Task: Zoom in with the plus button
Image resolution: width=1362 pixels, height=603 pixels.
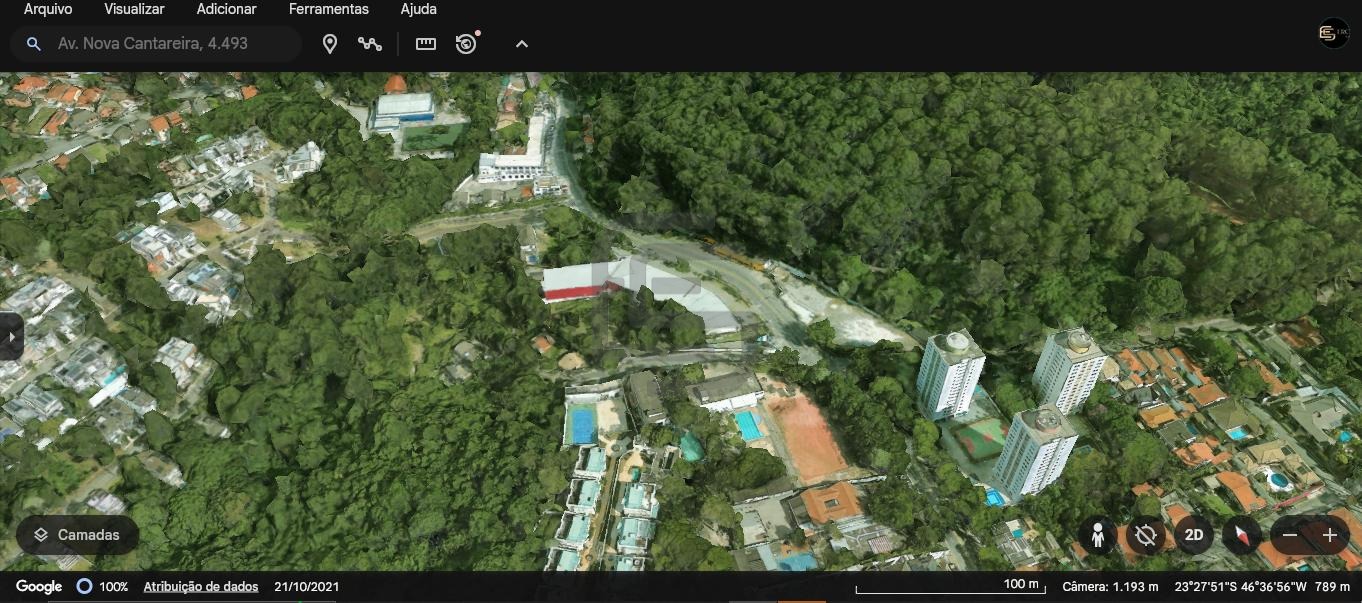Action: 1330,536
